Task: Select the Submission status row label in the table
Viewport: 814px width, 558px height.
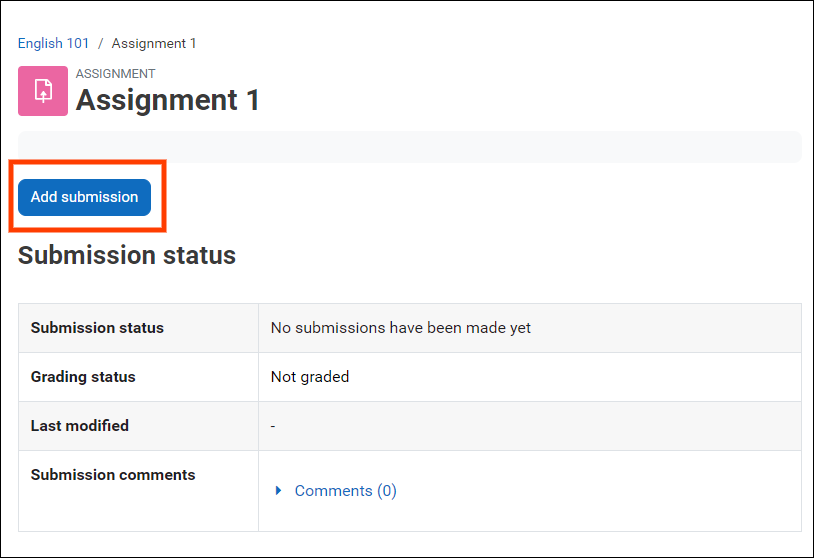Action: tap(97, 328)
